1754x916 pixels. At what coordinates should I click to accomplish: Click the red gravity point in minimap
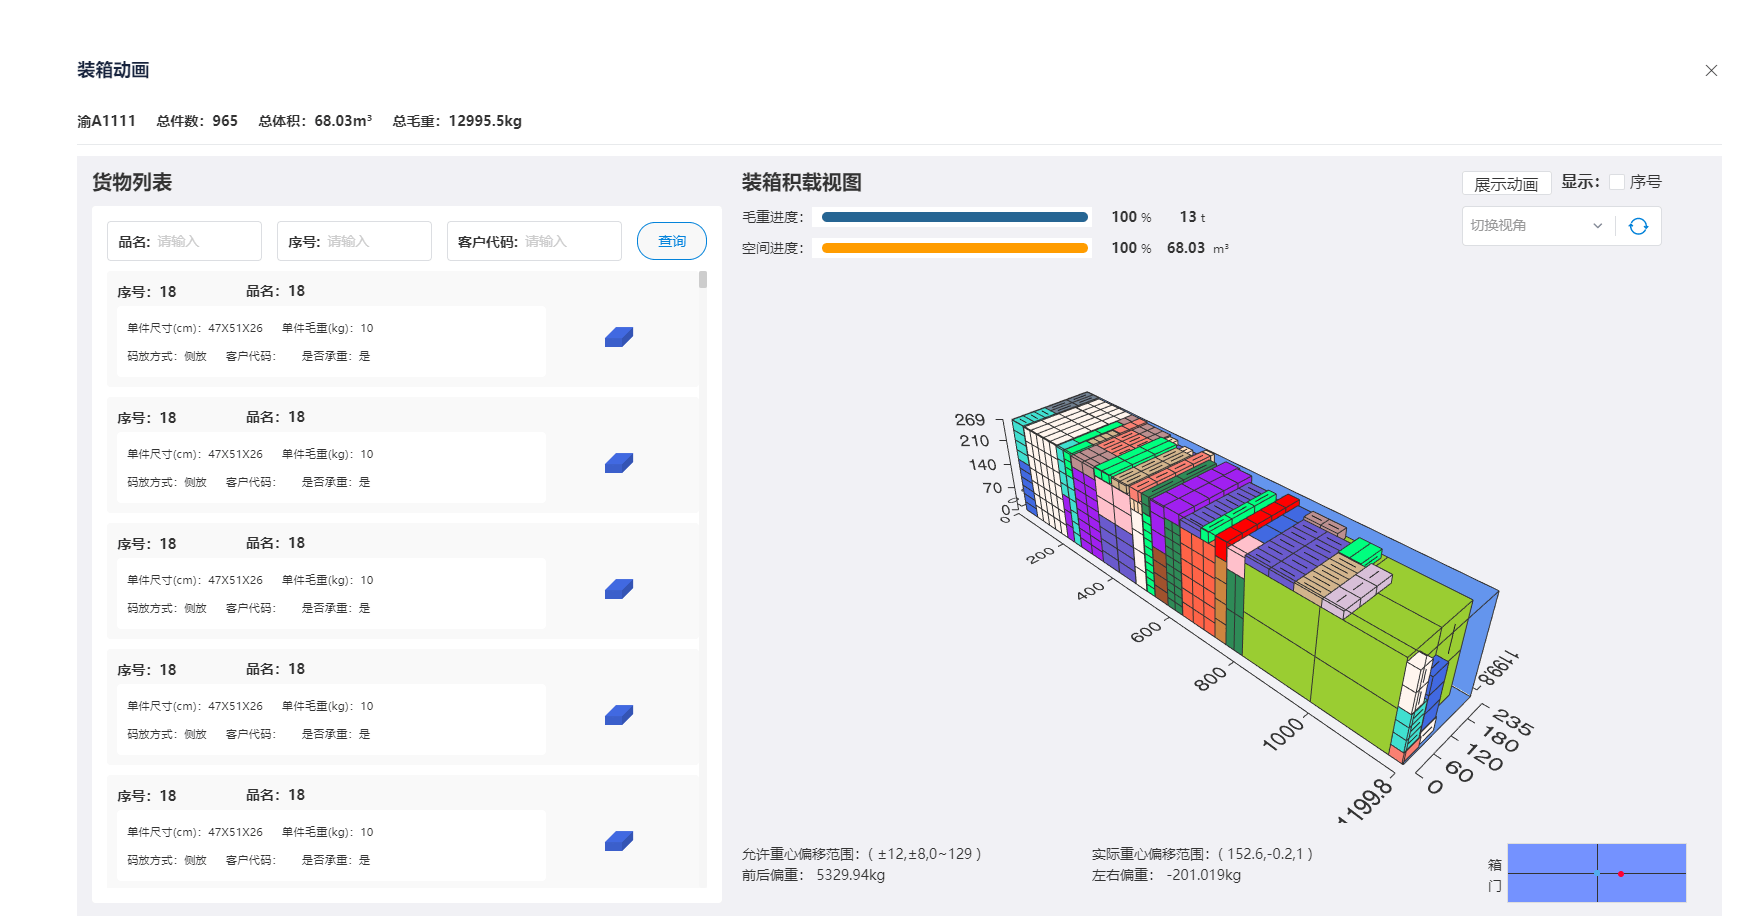1621,874
